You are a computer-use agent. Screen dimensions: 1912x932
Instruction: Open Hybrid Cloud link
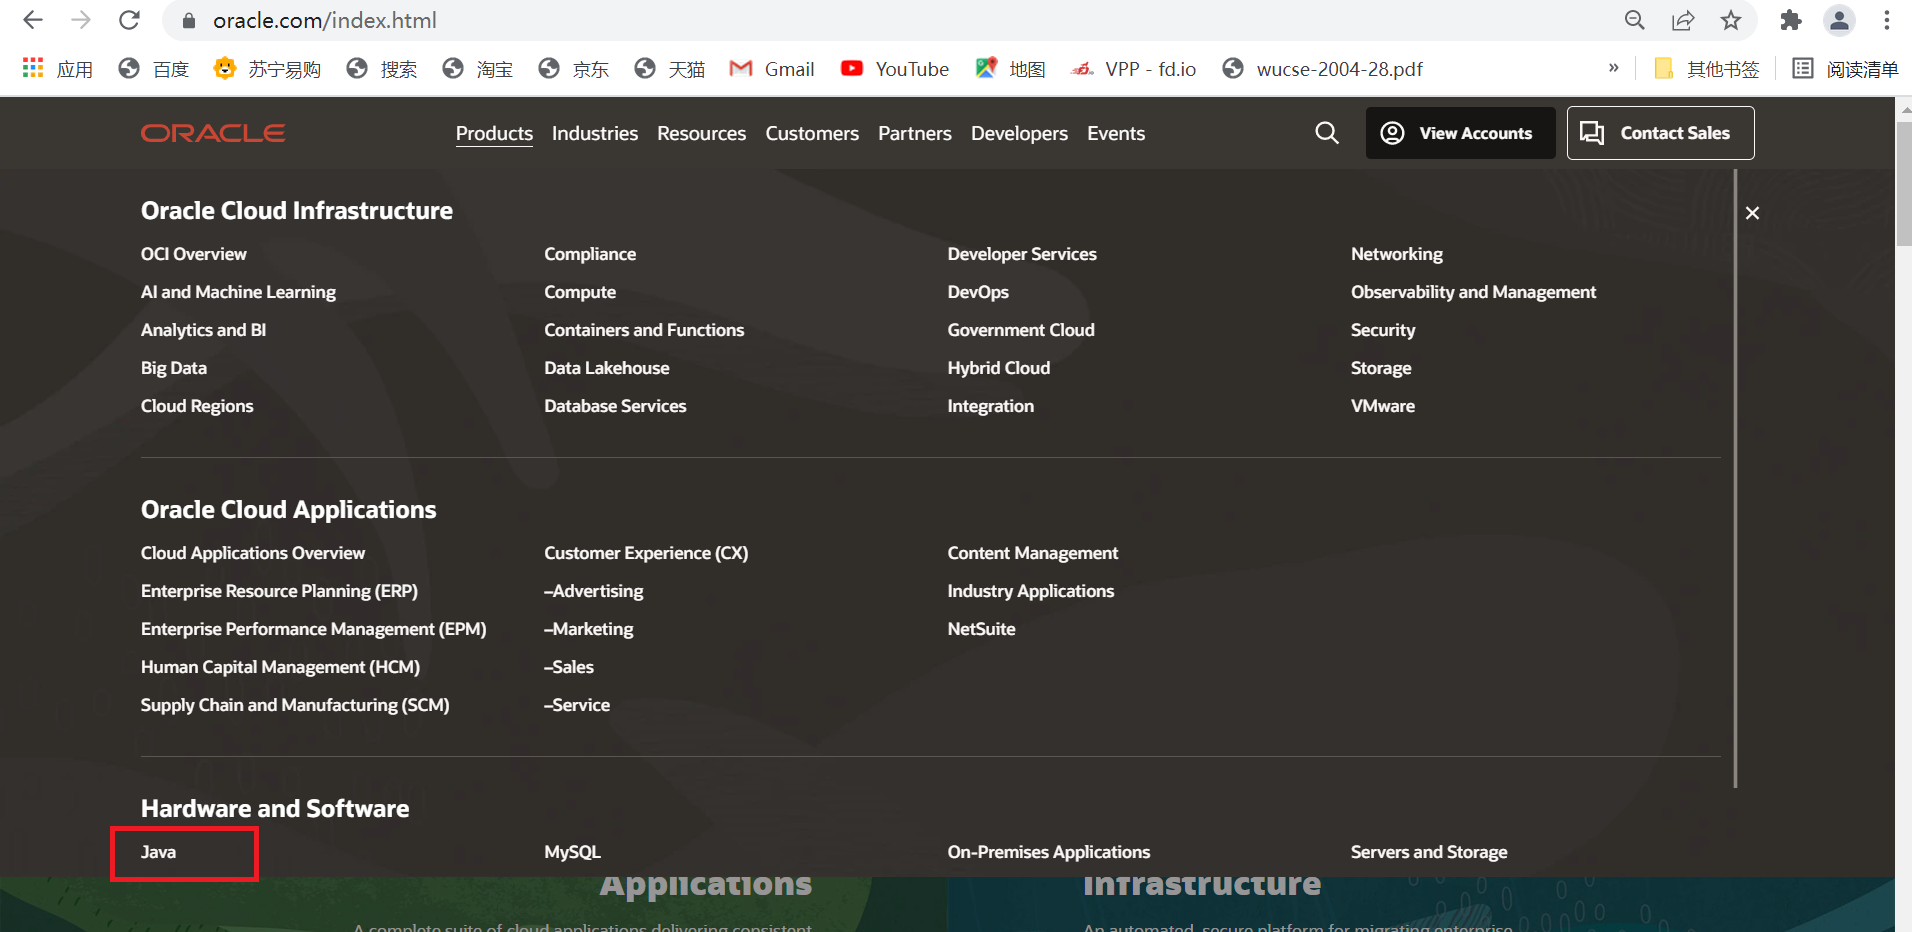(999, 368)
